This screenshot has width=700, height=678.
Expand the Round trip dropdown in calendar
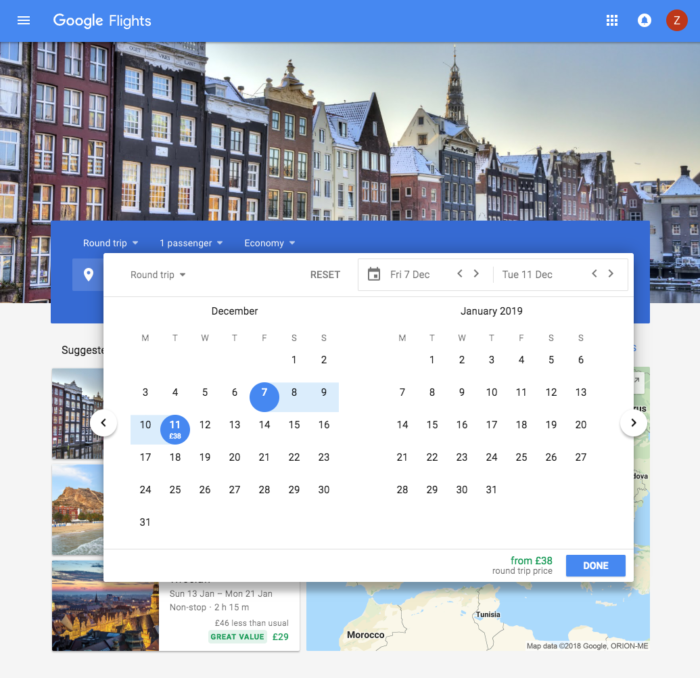158,275
